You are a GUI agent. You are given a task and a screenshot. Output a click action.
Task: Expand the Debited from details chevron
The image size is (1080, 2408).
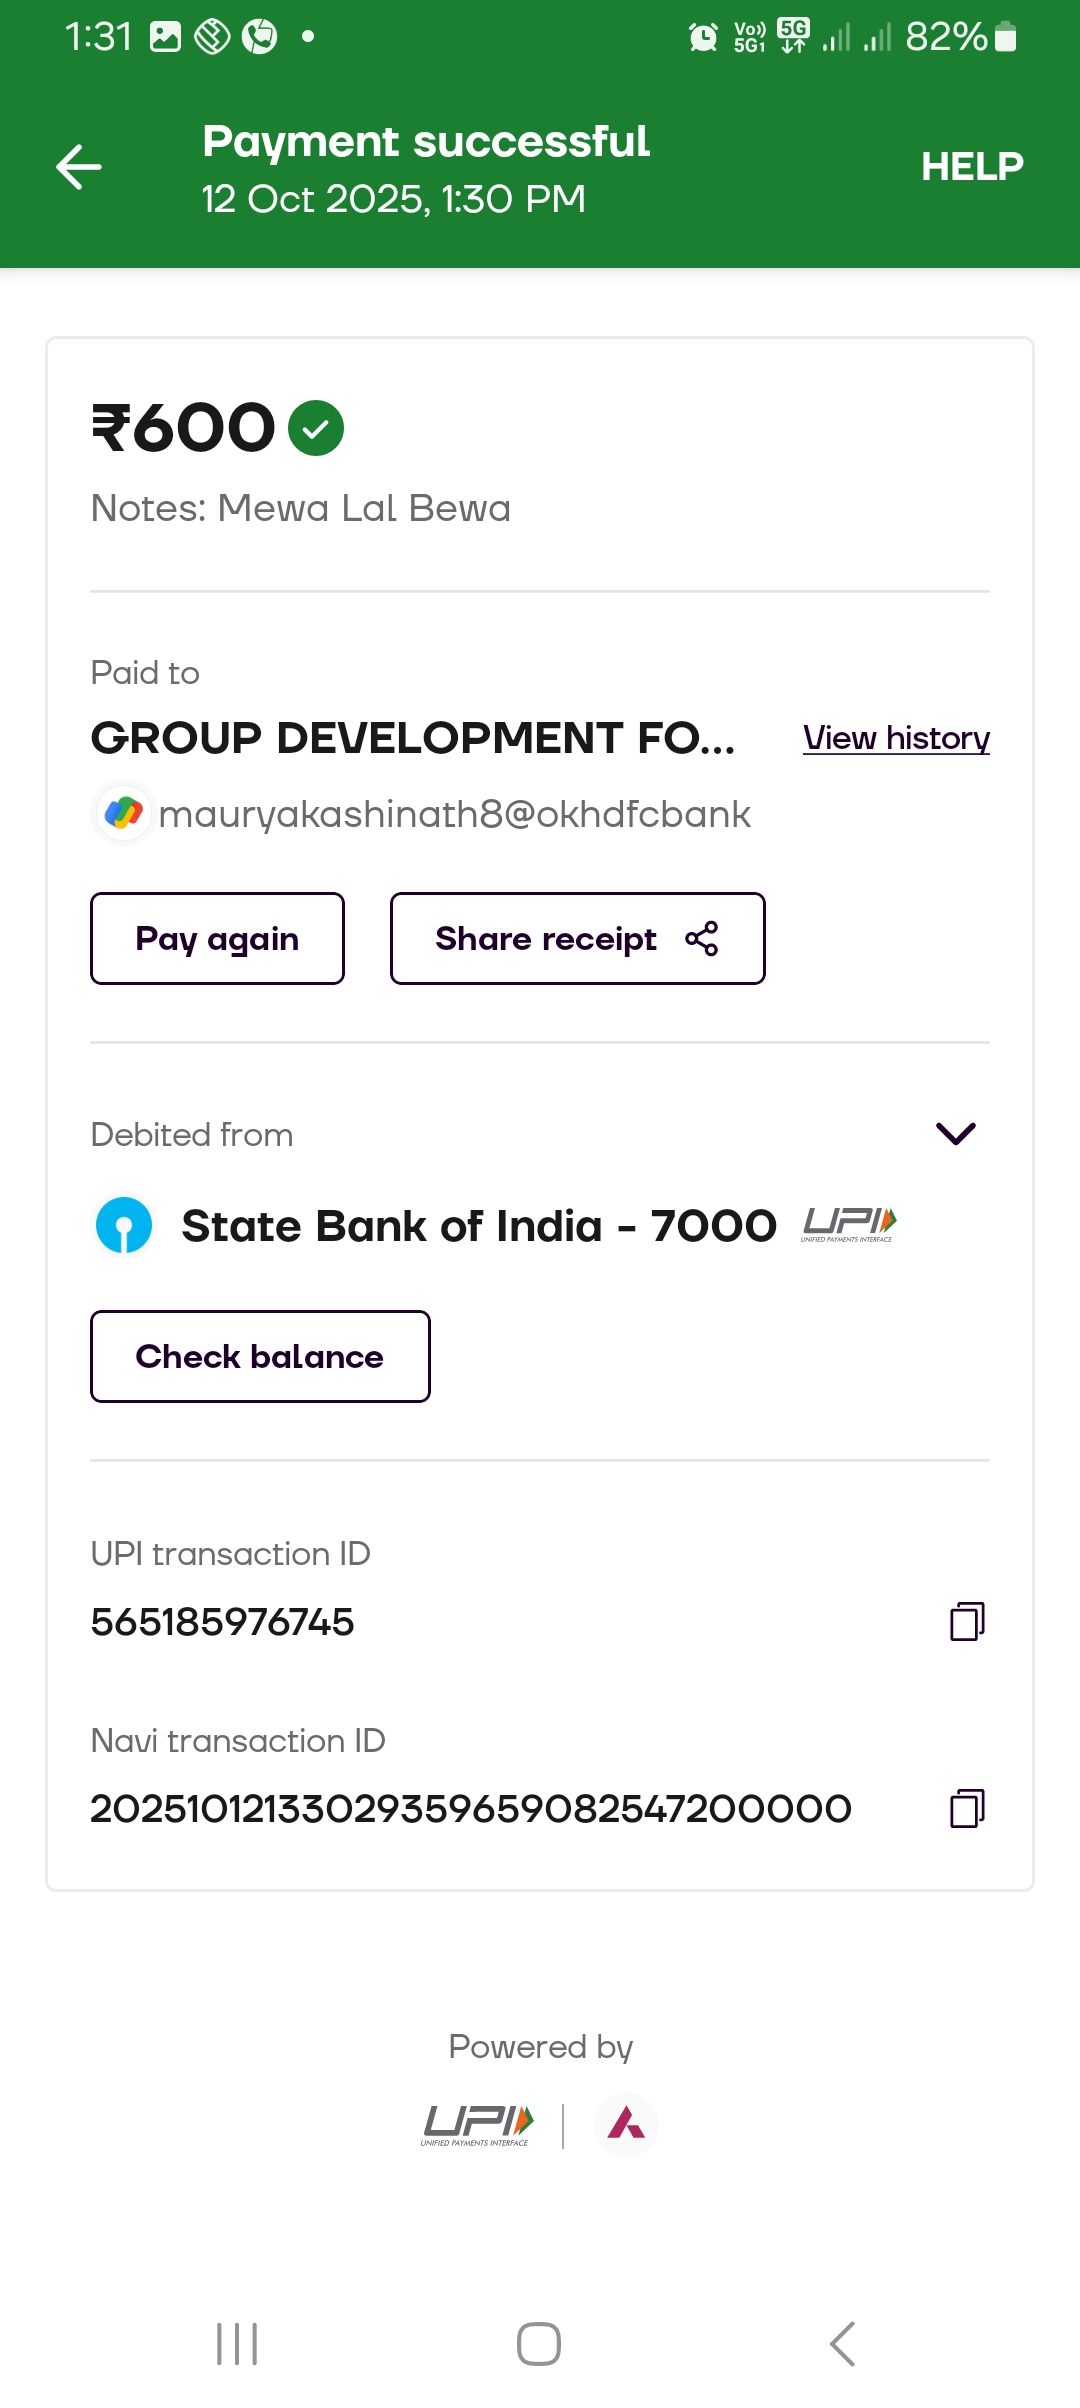click(955, 1133)
